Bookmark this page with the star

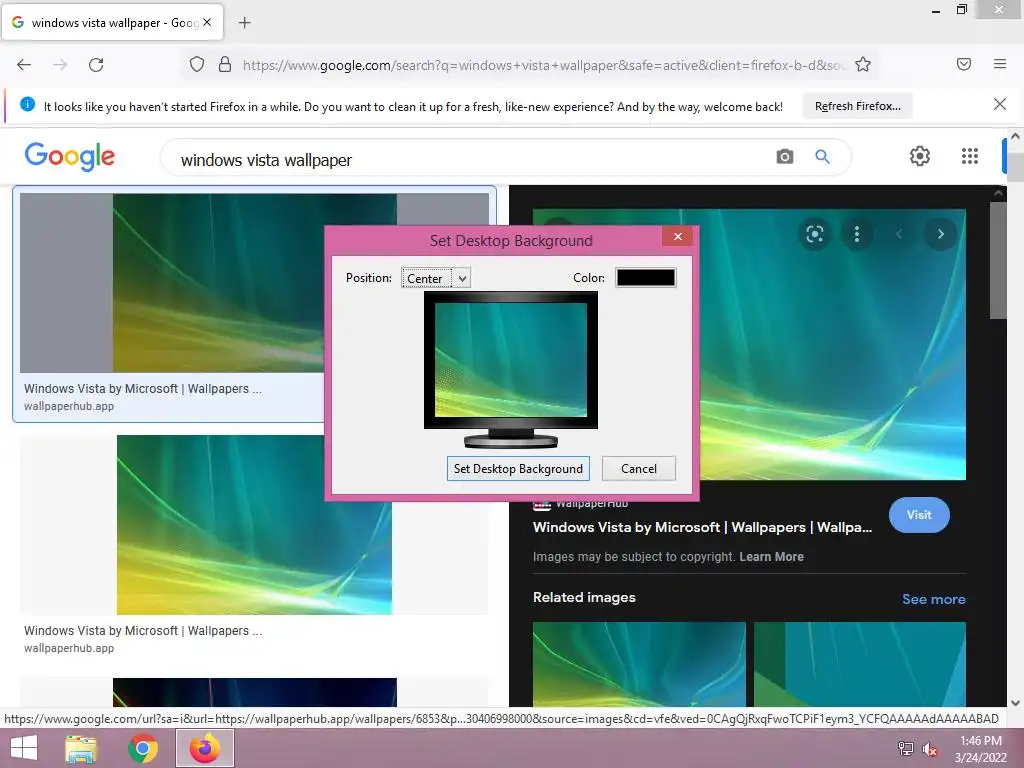point(863,64)
